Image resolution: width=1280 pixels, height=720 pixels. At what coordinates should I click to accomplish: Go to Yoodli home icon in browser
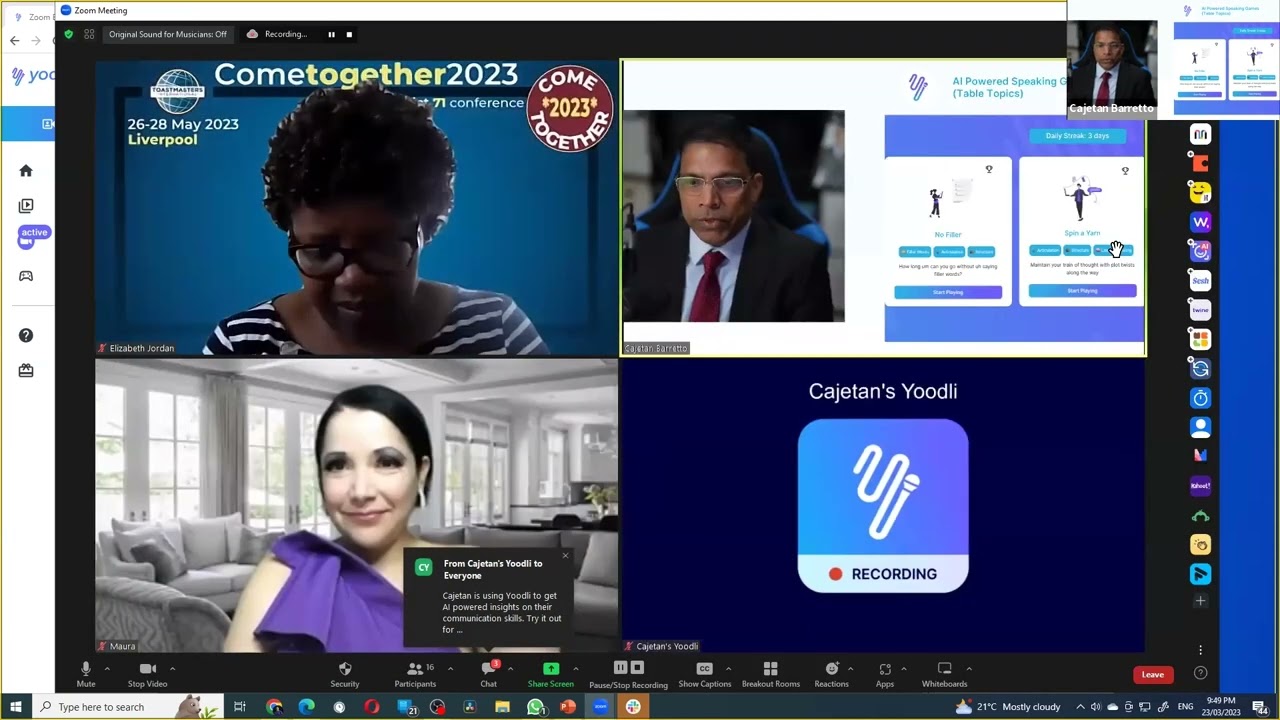(26, 171)
